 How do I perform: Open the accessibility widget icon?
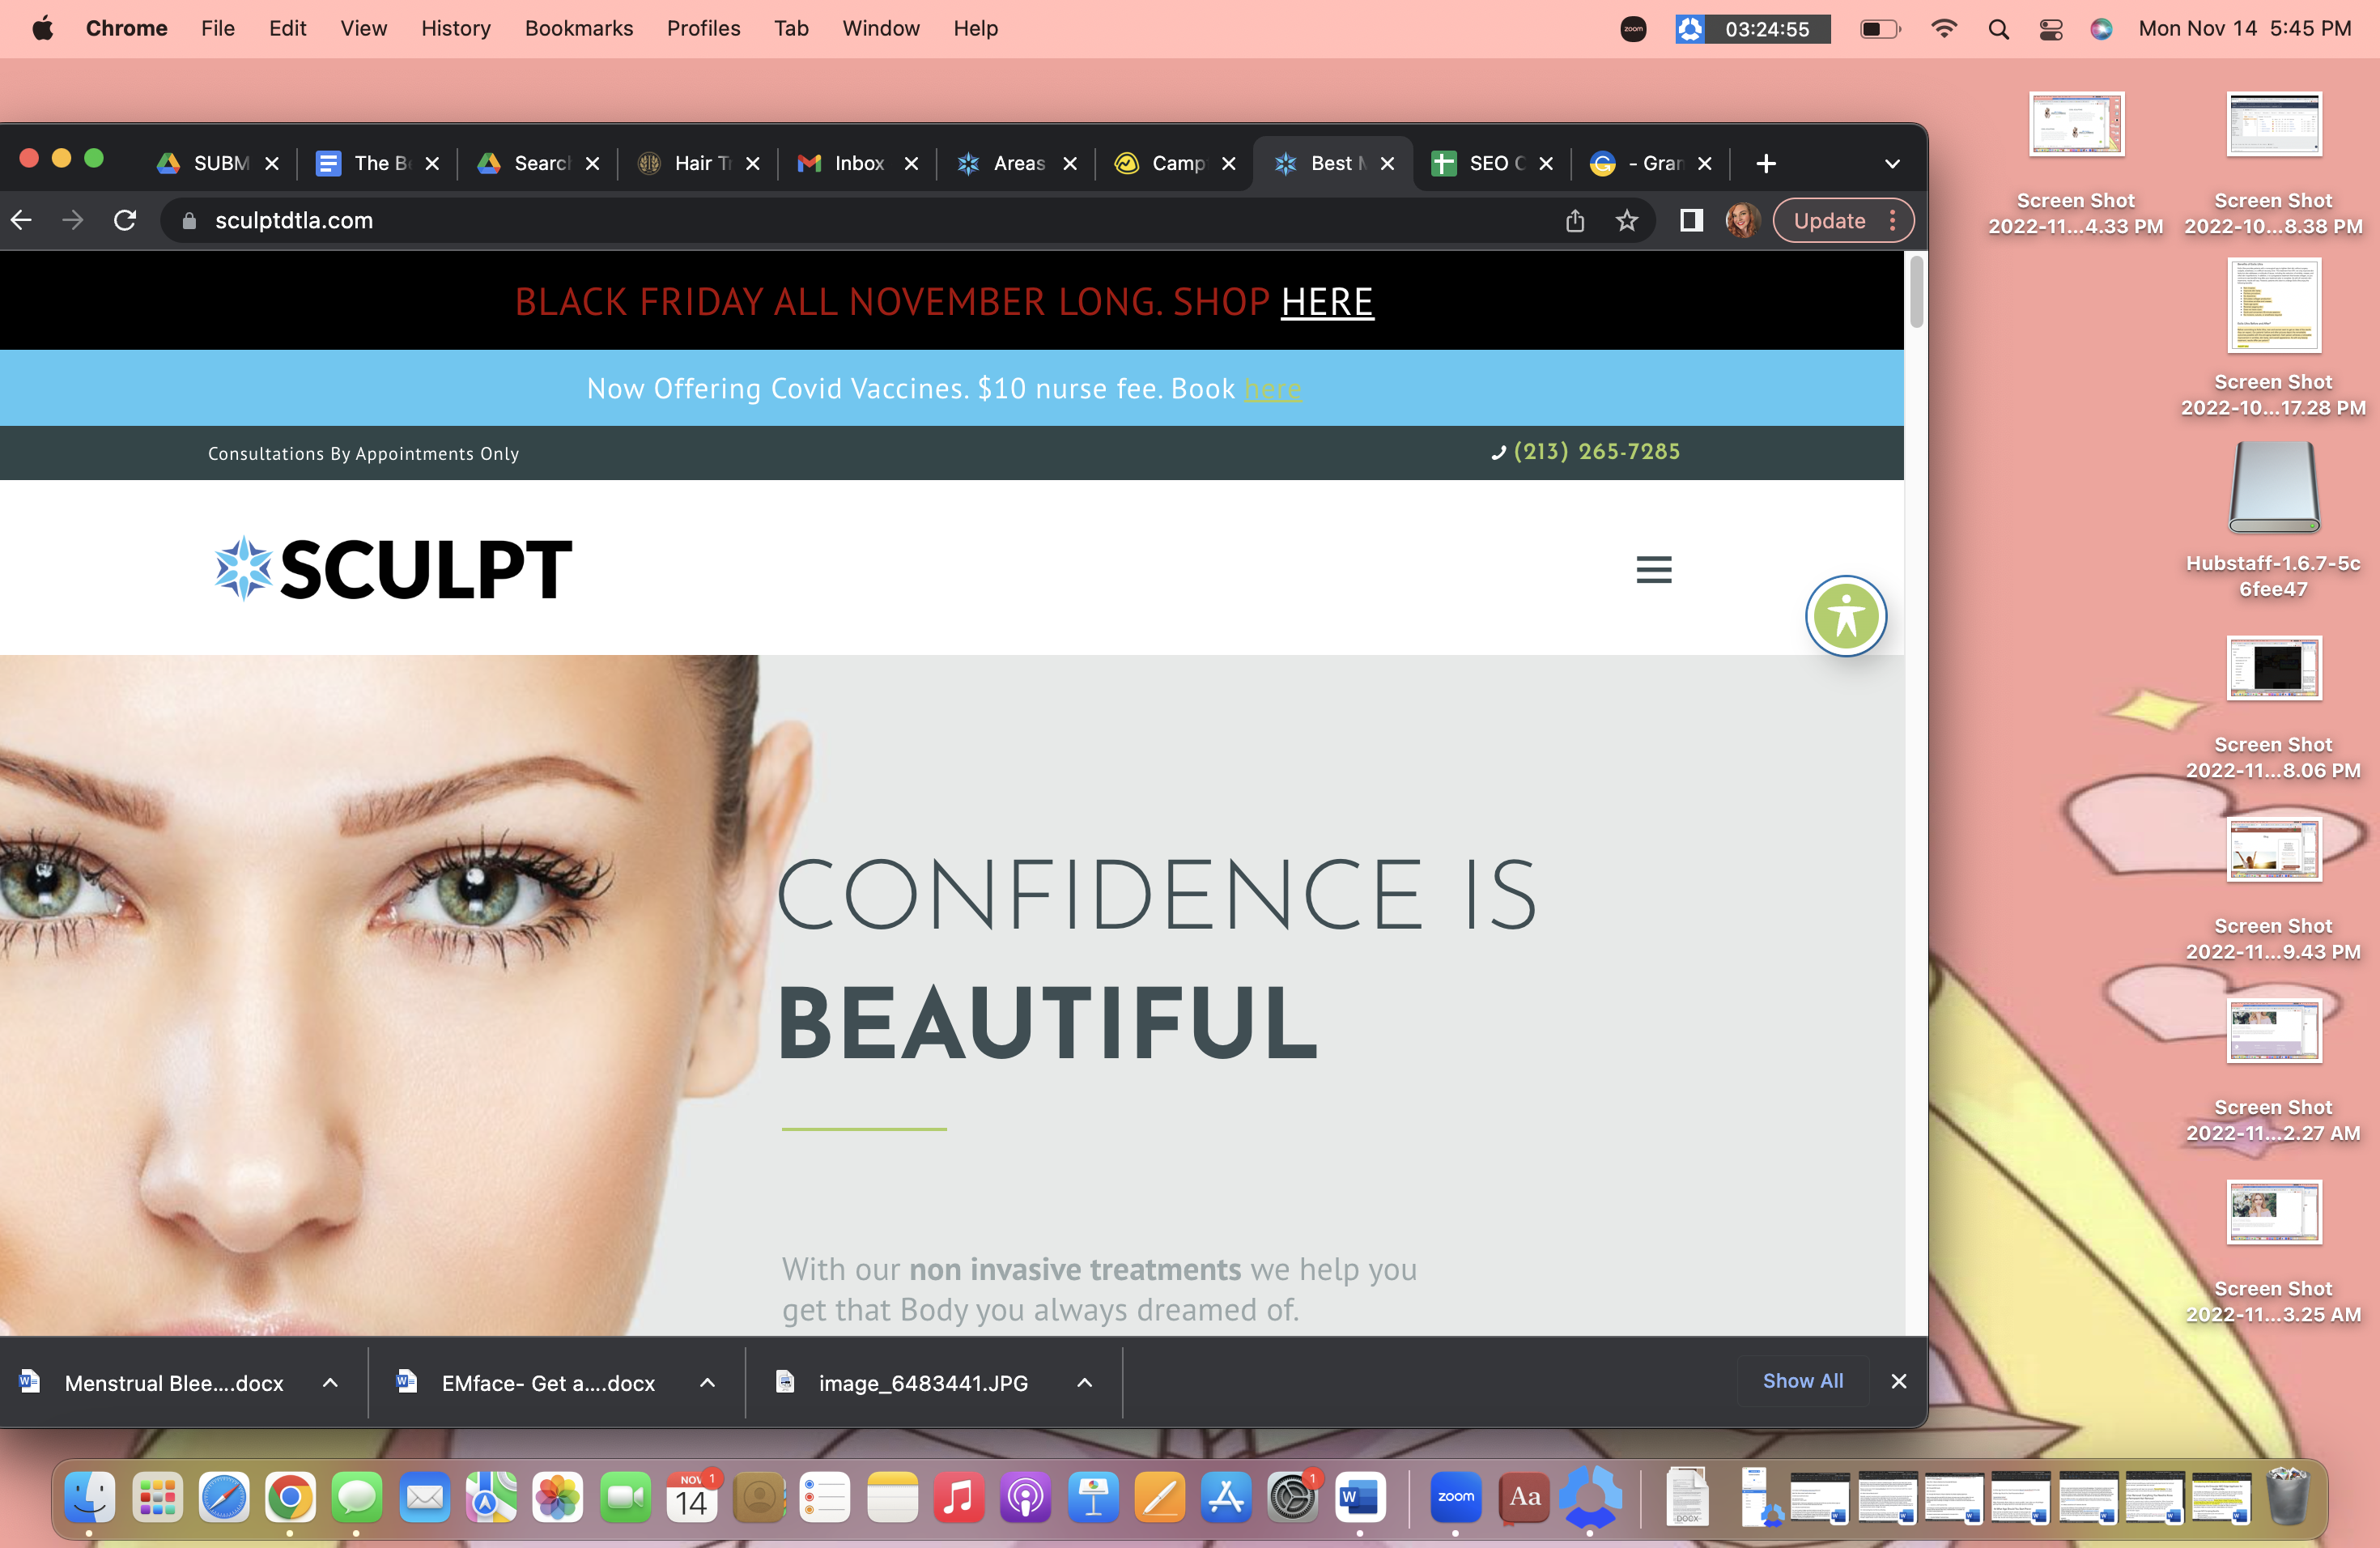1845,616
